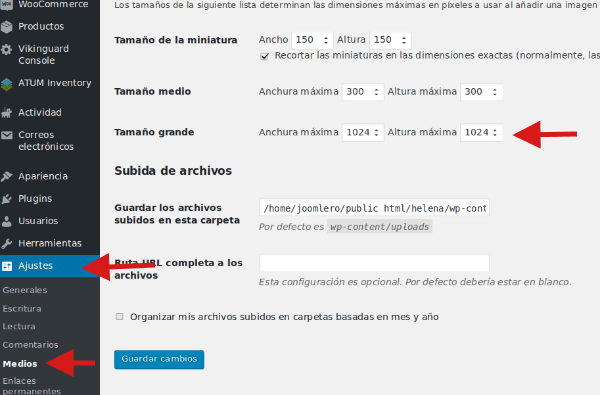Image resolution: width=600 pixels, height=395 pixels.
Task: Open the Usuarios menu label
Action: [38, 221]
